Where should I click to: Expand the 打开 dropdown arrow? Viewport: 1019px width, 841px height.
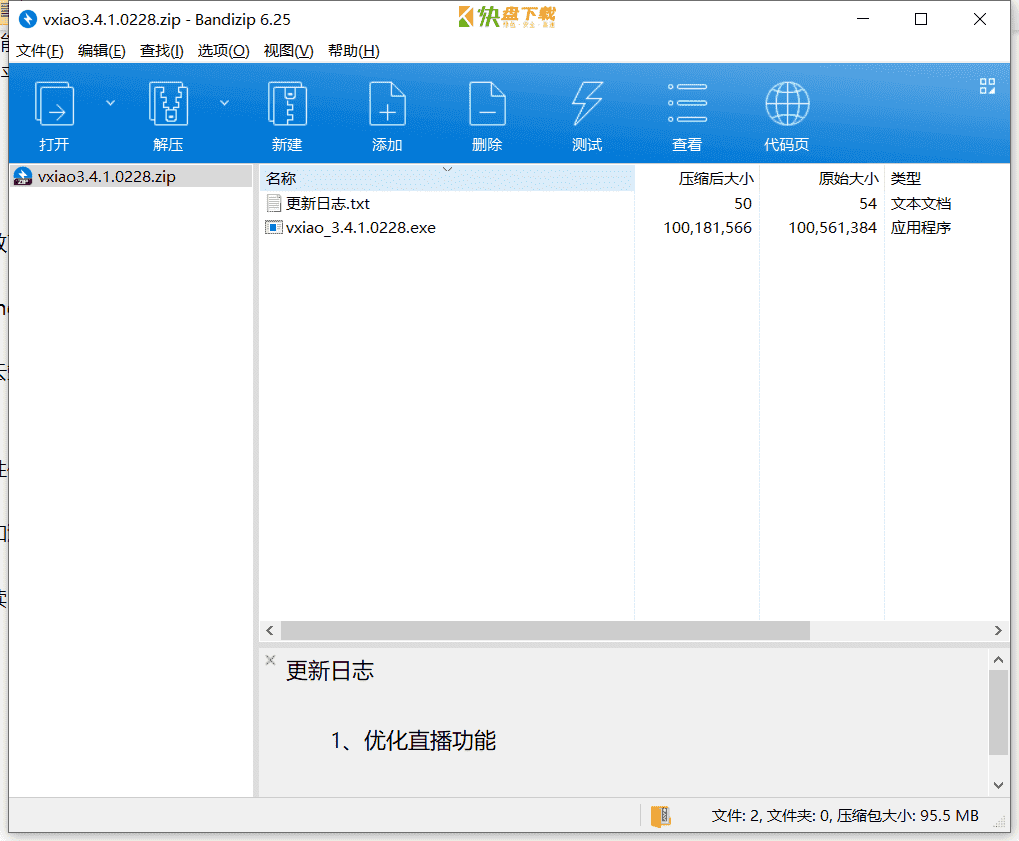pyautogui.click(x=110, y=103)
